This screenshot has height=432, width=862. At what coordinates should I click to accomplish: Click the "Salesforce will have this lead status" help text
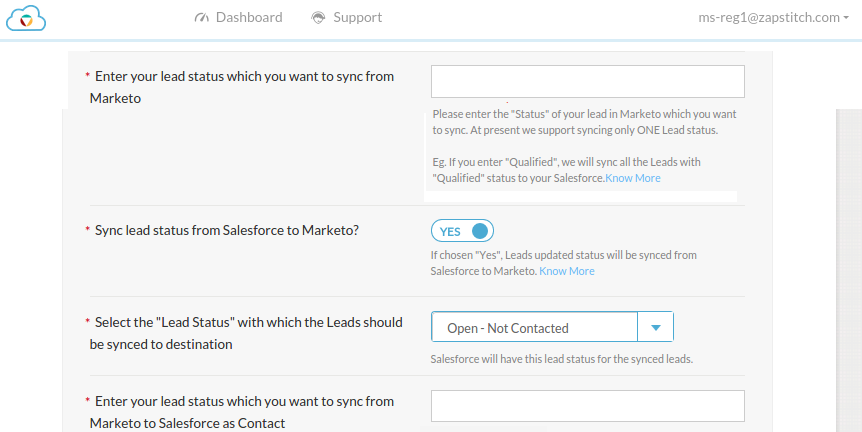coord(561,359)
